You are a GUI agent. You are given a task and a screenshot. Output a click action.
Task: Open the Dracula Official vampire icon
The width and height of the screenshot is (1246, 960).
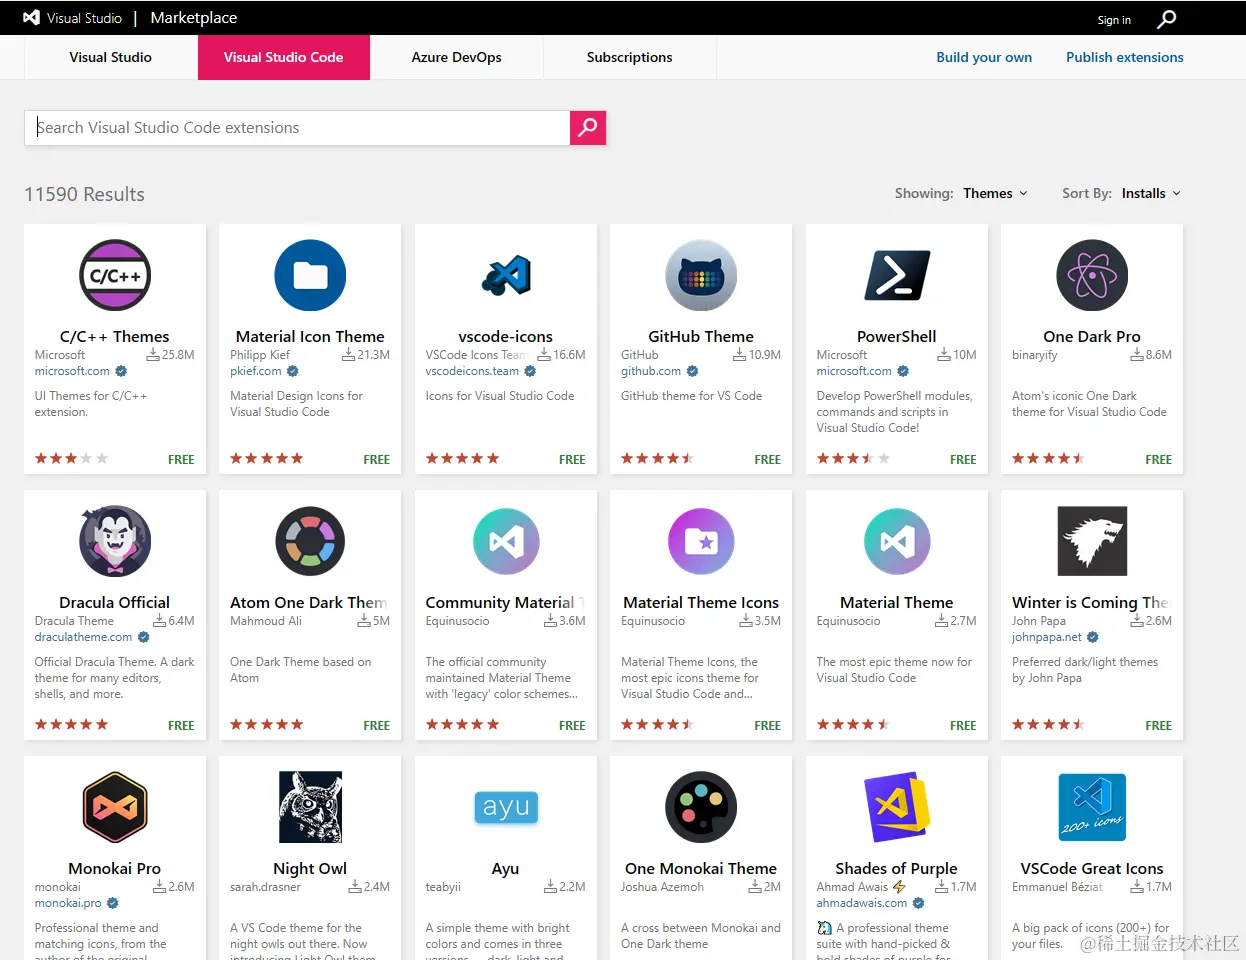click(115, 541)
